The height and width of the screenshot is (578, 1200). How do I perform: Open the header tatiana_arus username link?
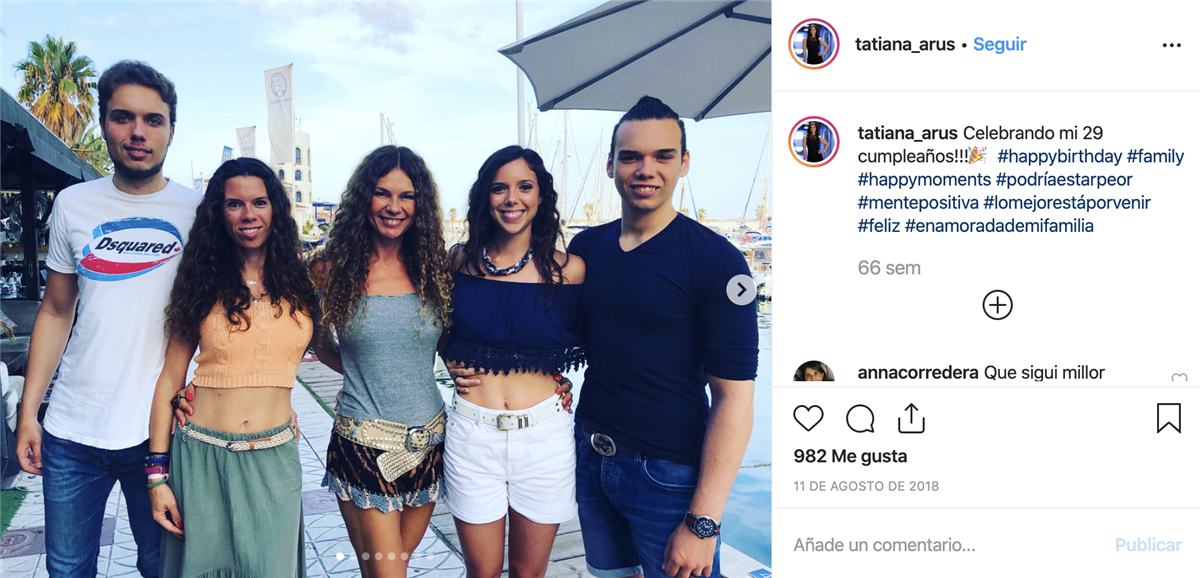905,44
